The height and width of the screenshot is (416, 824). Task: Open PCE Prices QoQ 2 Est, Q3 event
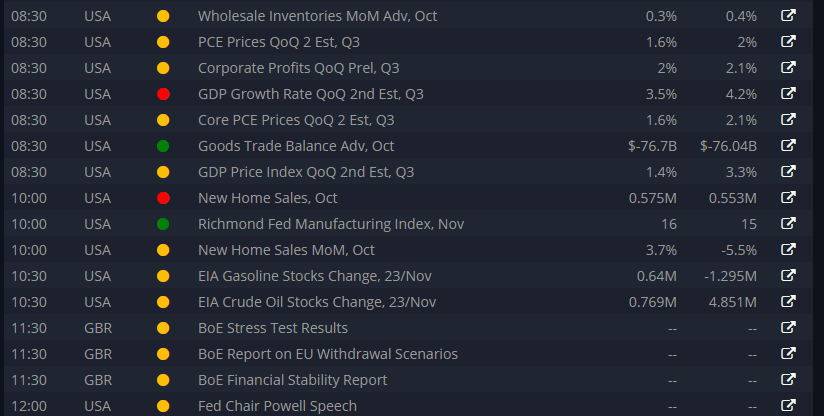[x=279, y=42]
